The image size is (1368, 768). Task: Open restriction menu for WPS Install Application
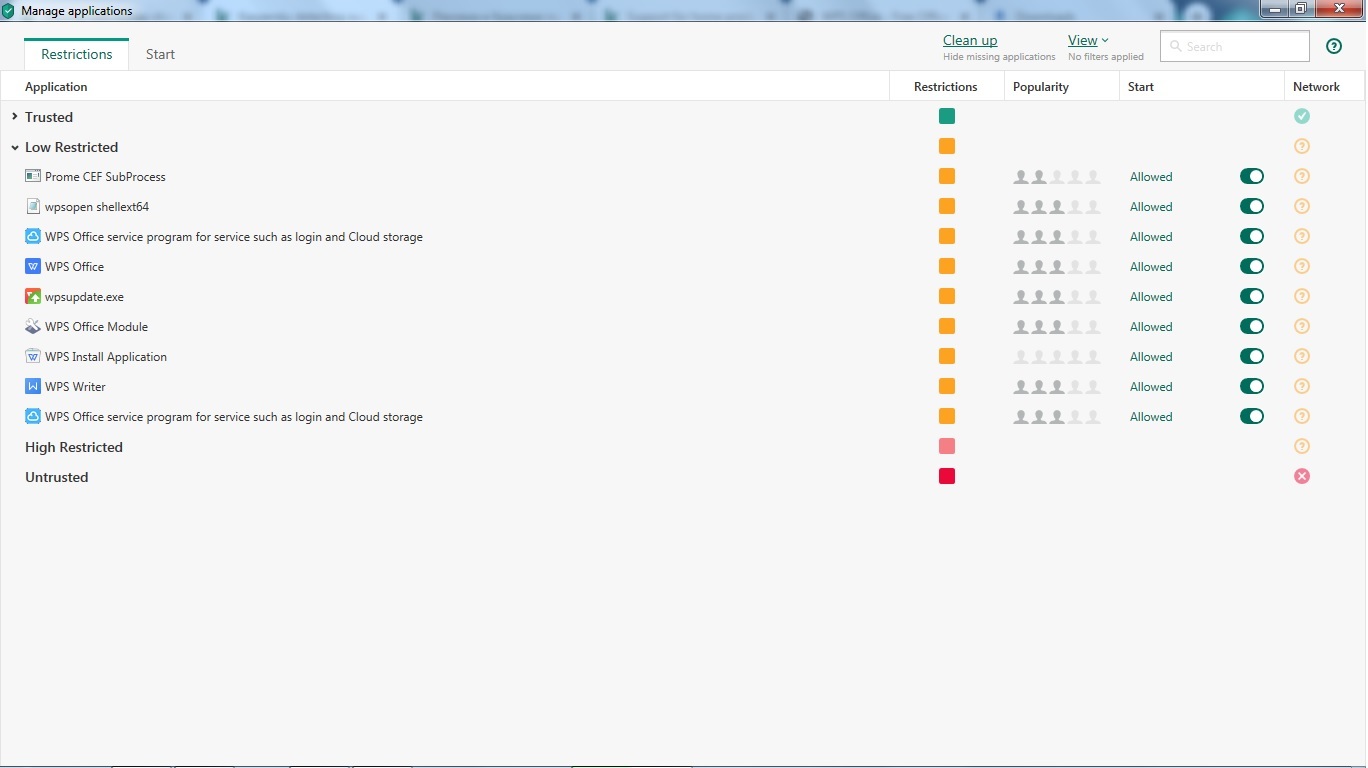click(x=947, y=356)
